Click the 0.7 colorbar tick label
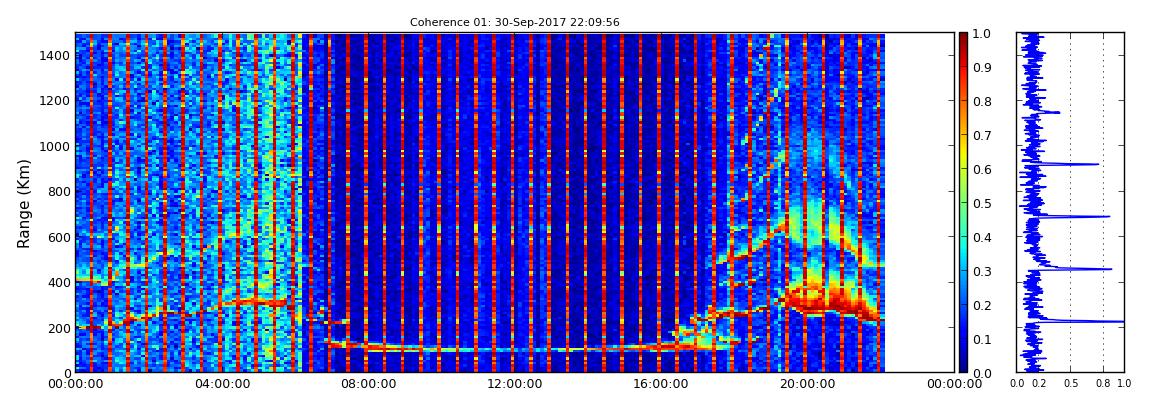Screen dimensions: 1150x407 coord(982,136)
